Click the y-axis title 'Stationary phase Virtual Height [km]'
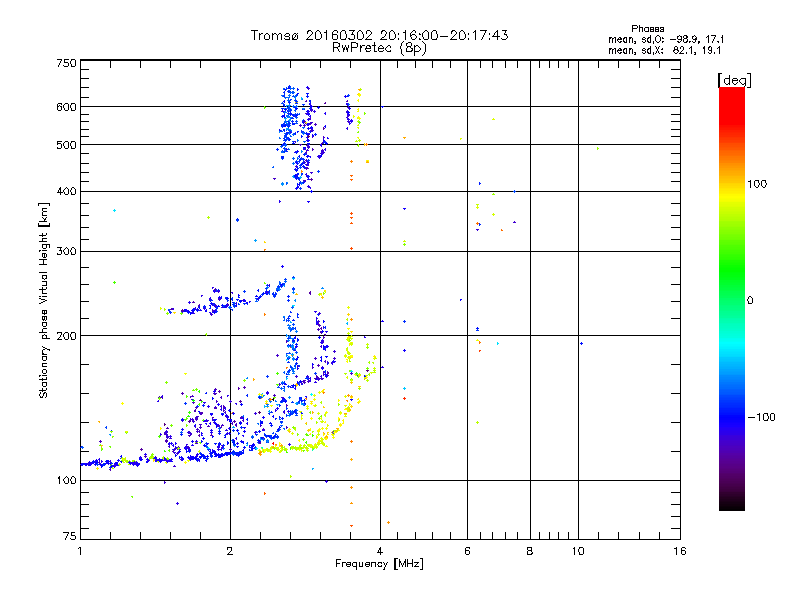 [x=43, y=301]
